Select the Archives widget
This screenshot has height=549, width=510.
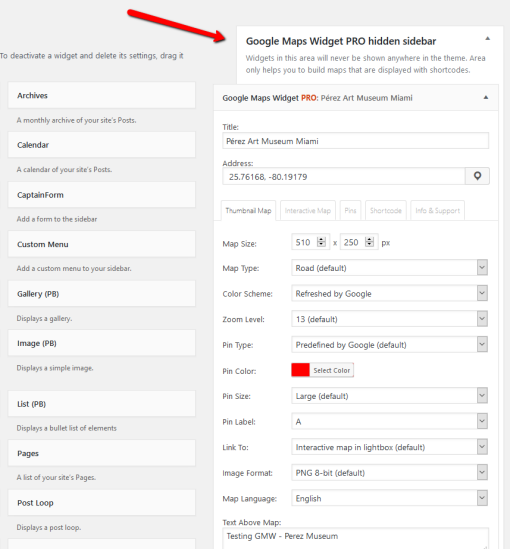point(102,95)
